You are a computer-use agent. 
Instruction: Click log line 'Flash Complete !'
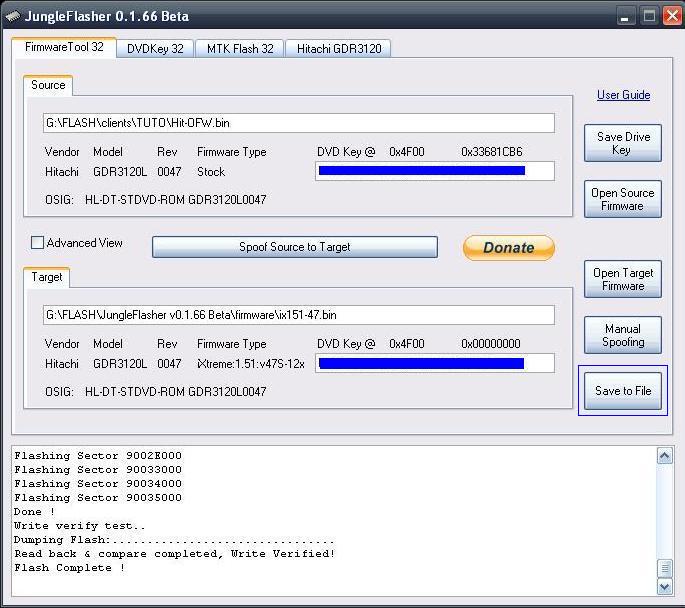tap(70, 568)
